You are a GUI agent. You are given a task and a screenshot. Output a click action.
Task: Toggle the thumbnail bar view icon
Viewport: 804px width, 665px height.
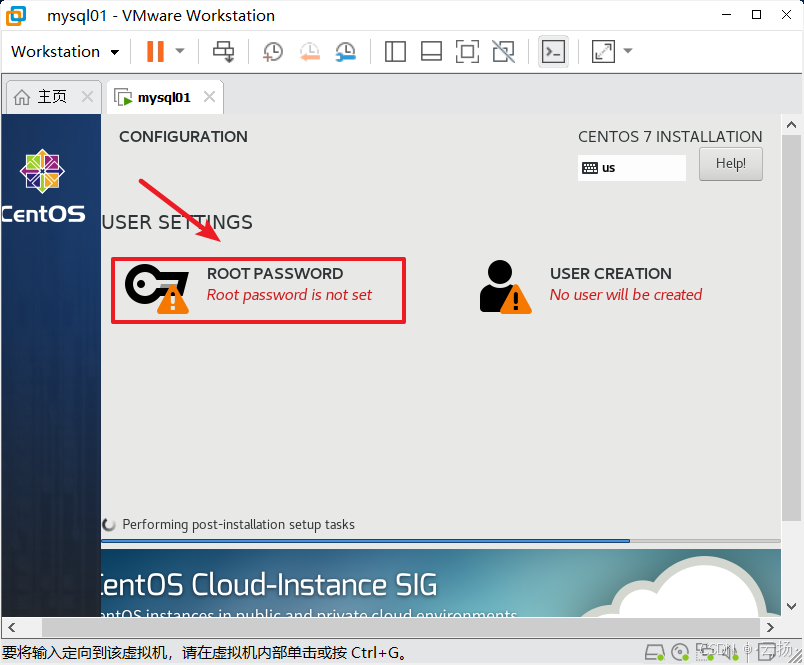431,51
